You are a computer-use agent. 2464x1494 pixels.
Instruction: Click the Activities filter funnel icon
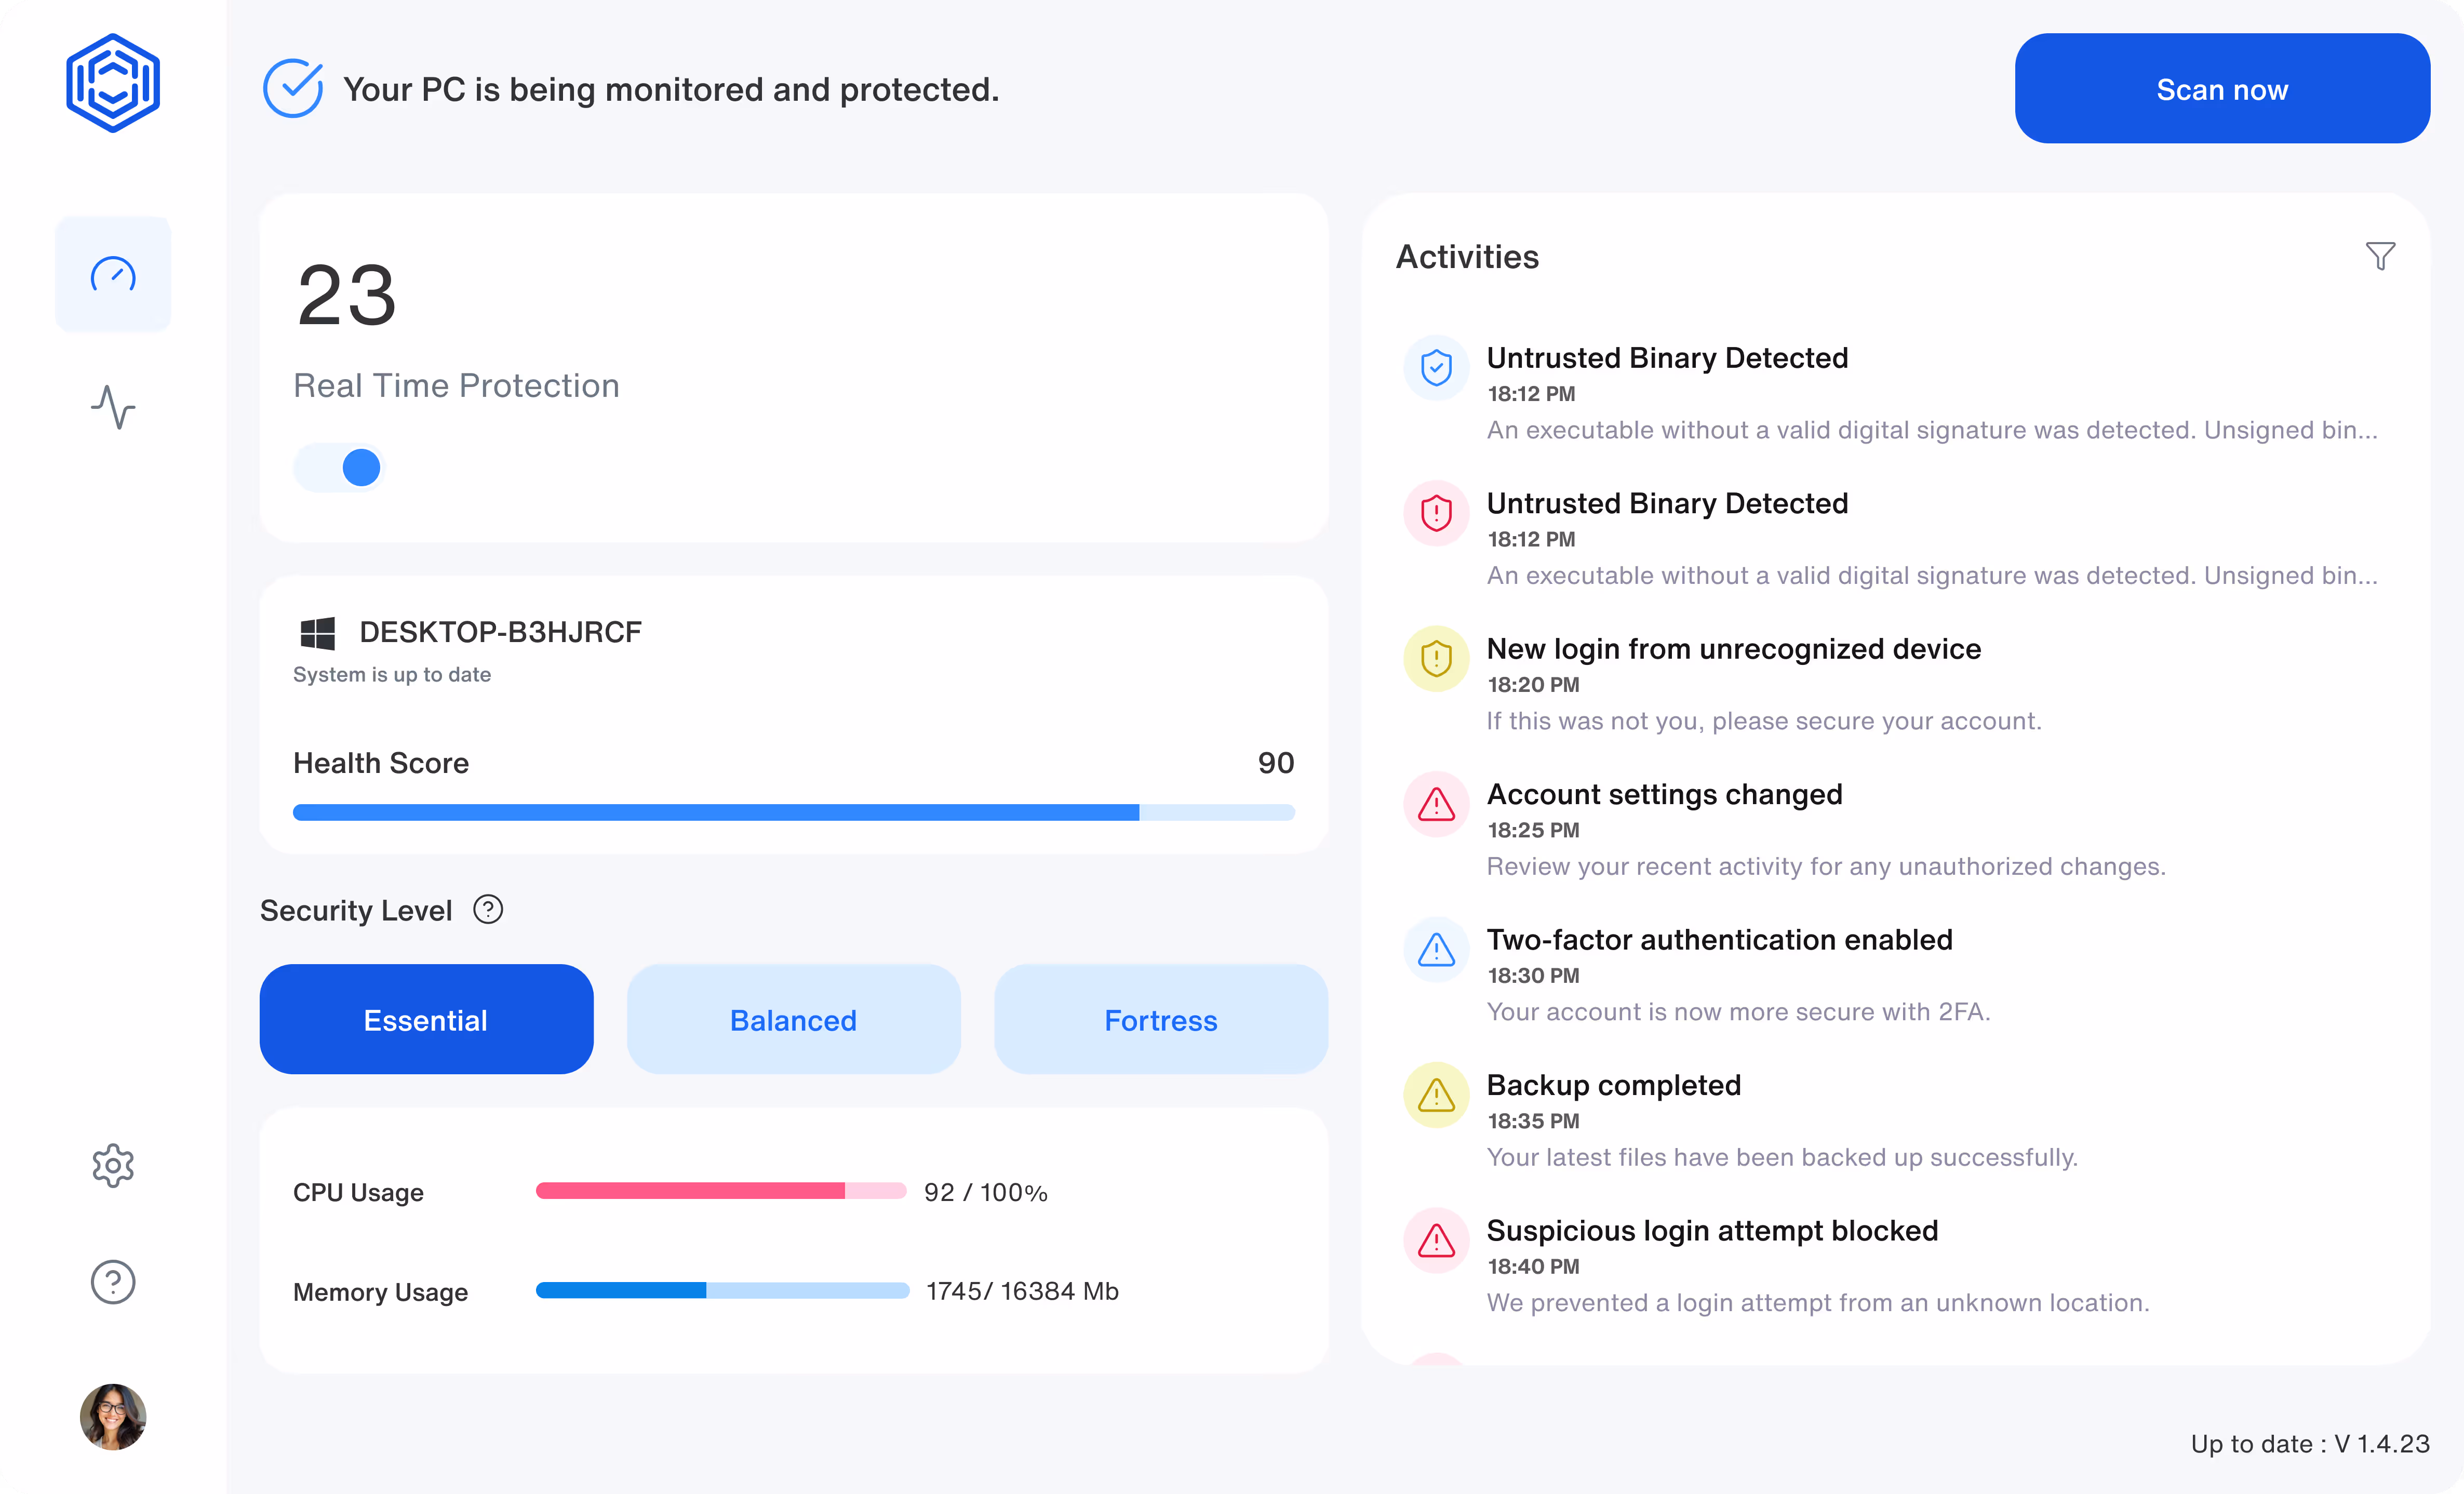[2380, 257]
